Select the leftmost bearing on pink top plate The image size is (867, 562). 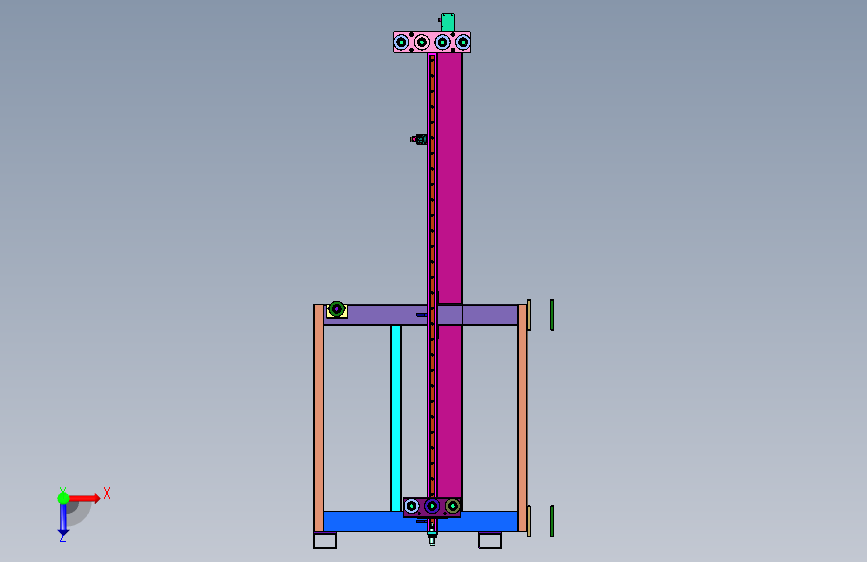tap(401, 42)
